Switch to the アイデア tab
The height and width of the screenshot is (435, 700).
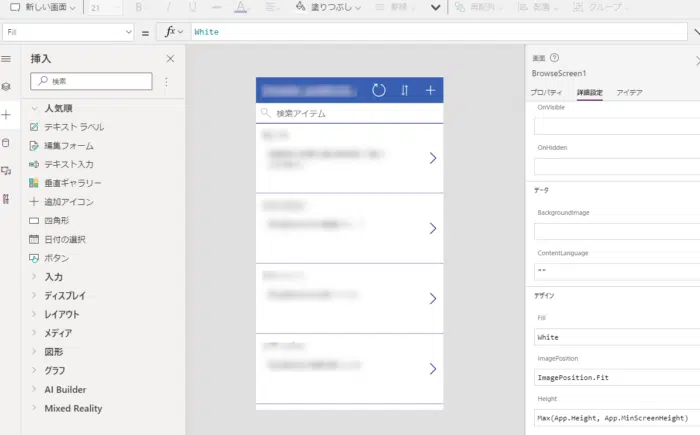click(629, 92)
